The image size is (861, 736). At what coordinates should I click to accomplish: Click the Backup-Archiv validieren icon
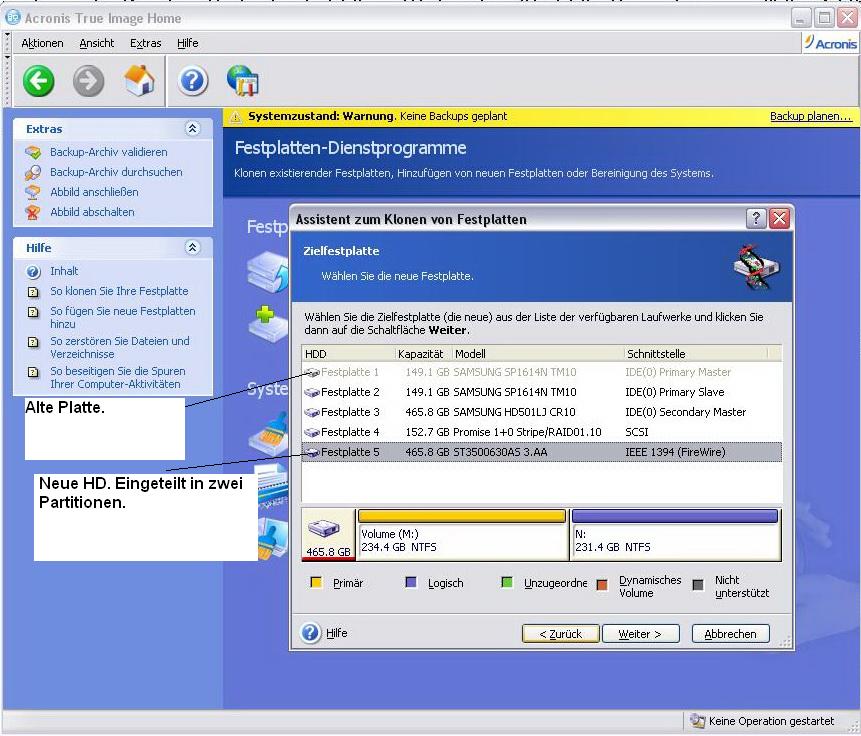tap(33, 152)
